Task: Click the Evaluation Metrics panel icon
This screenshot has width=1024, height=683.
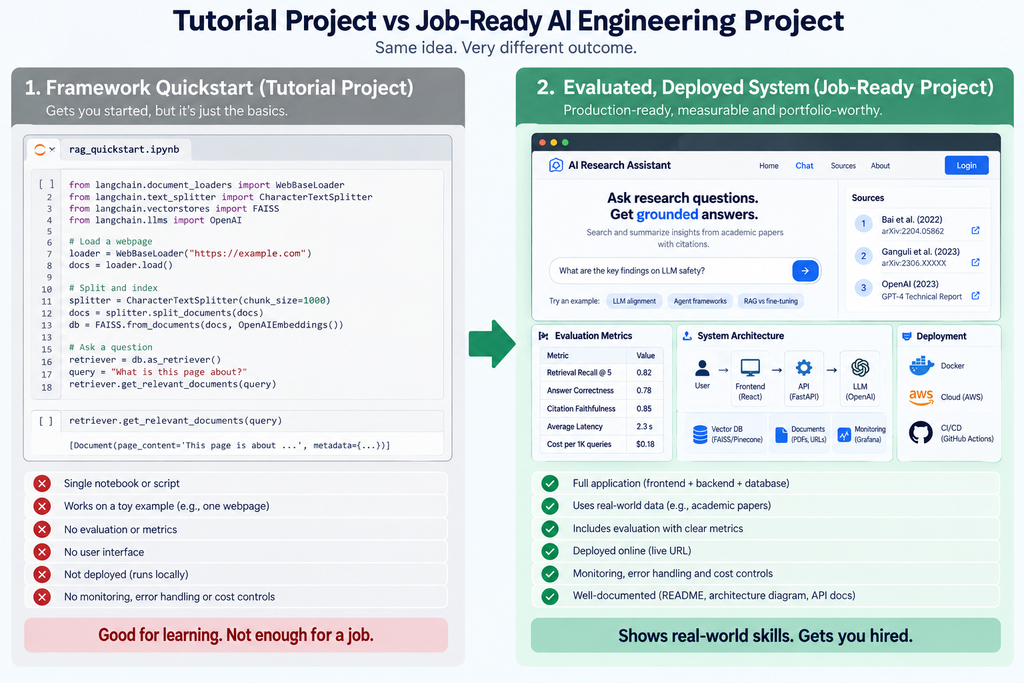Action: (x=543, y=336)
